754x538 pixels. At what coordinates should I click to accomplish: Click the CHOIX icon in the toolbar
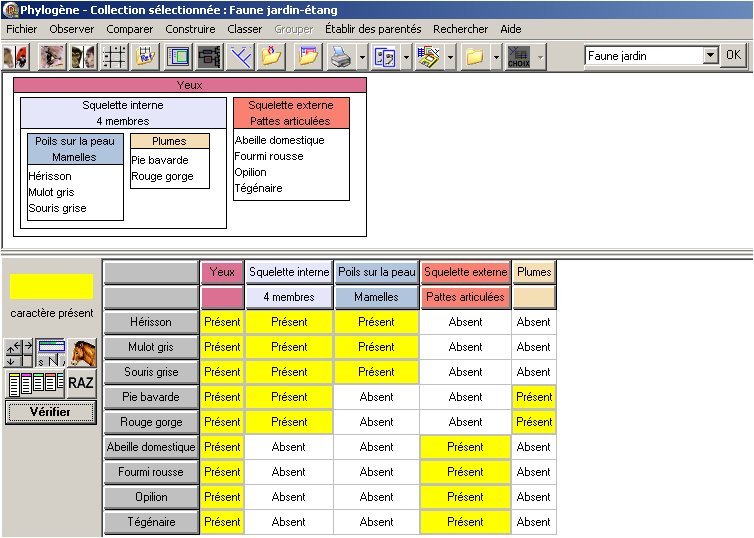click(519, 57)
